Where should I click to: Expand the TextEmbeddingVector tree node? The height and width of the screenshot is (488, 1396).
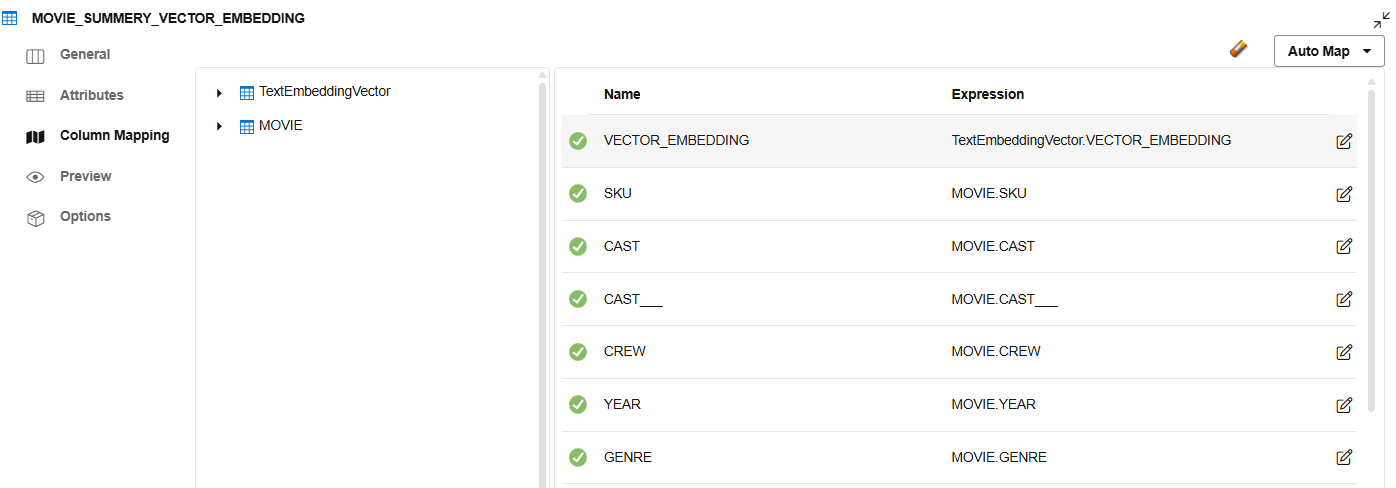[x=219, y=93]
